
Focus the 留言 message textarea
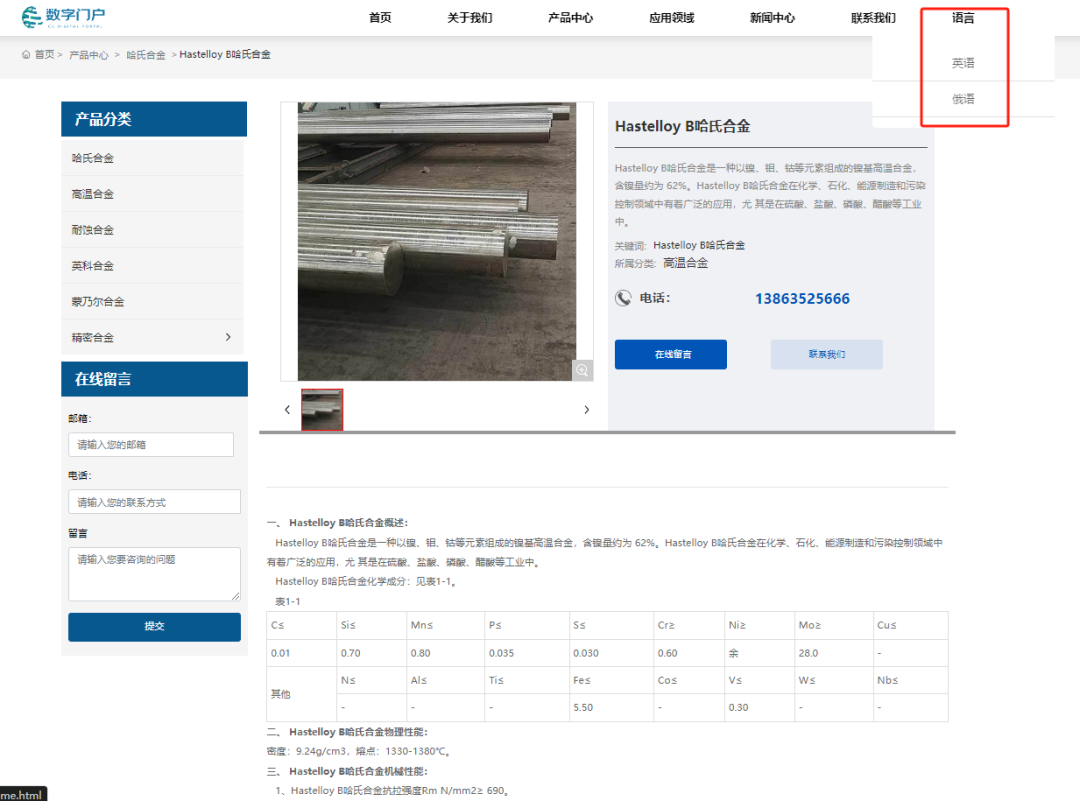point(154,573)
